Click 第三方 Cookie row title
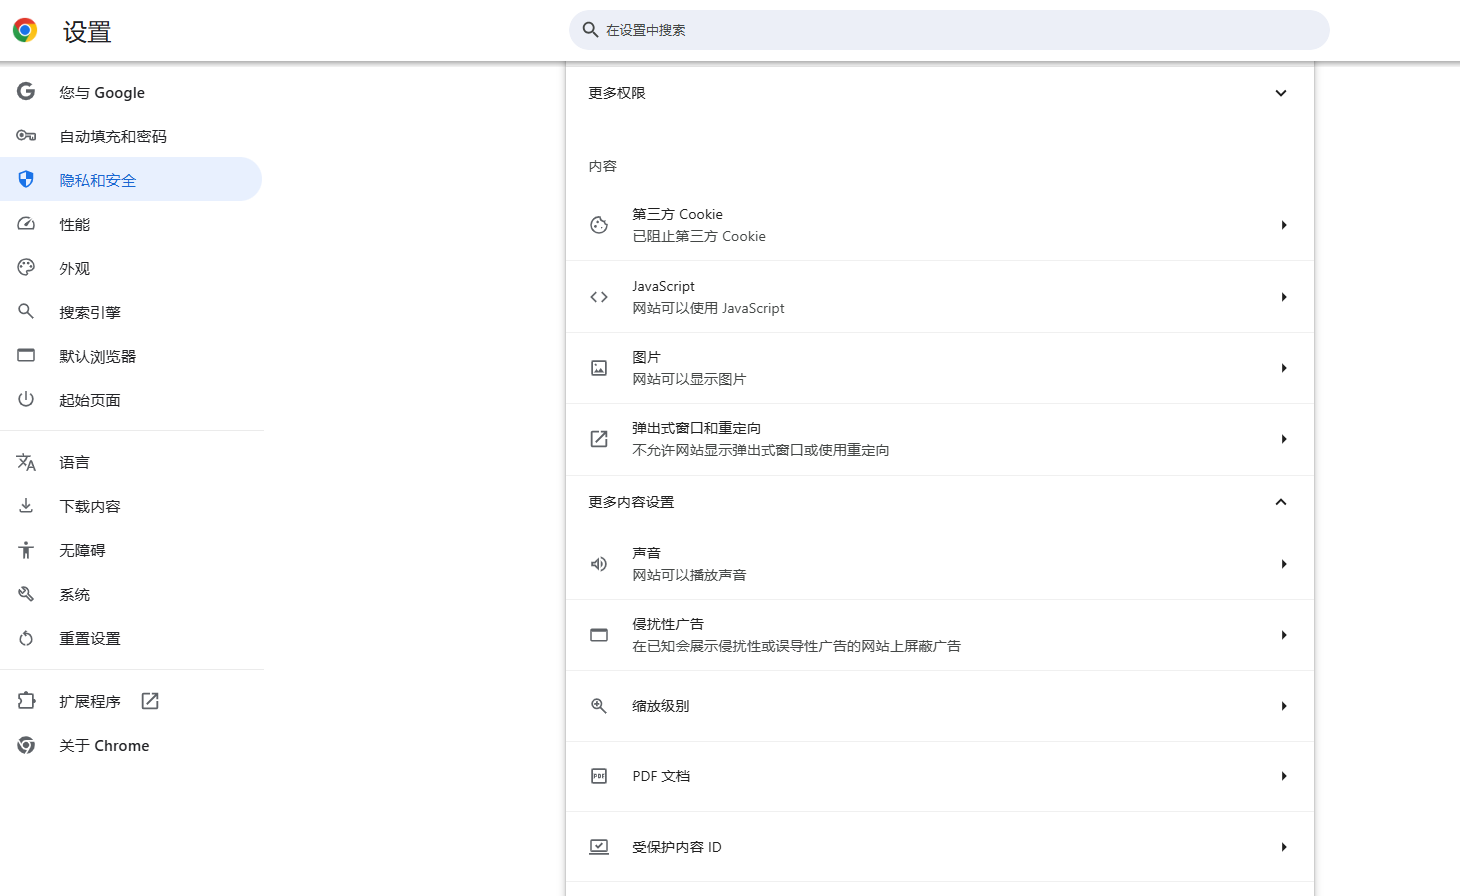 click(677, 214)
